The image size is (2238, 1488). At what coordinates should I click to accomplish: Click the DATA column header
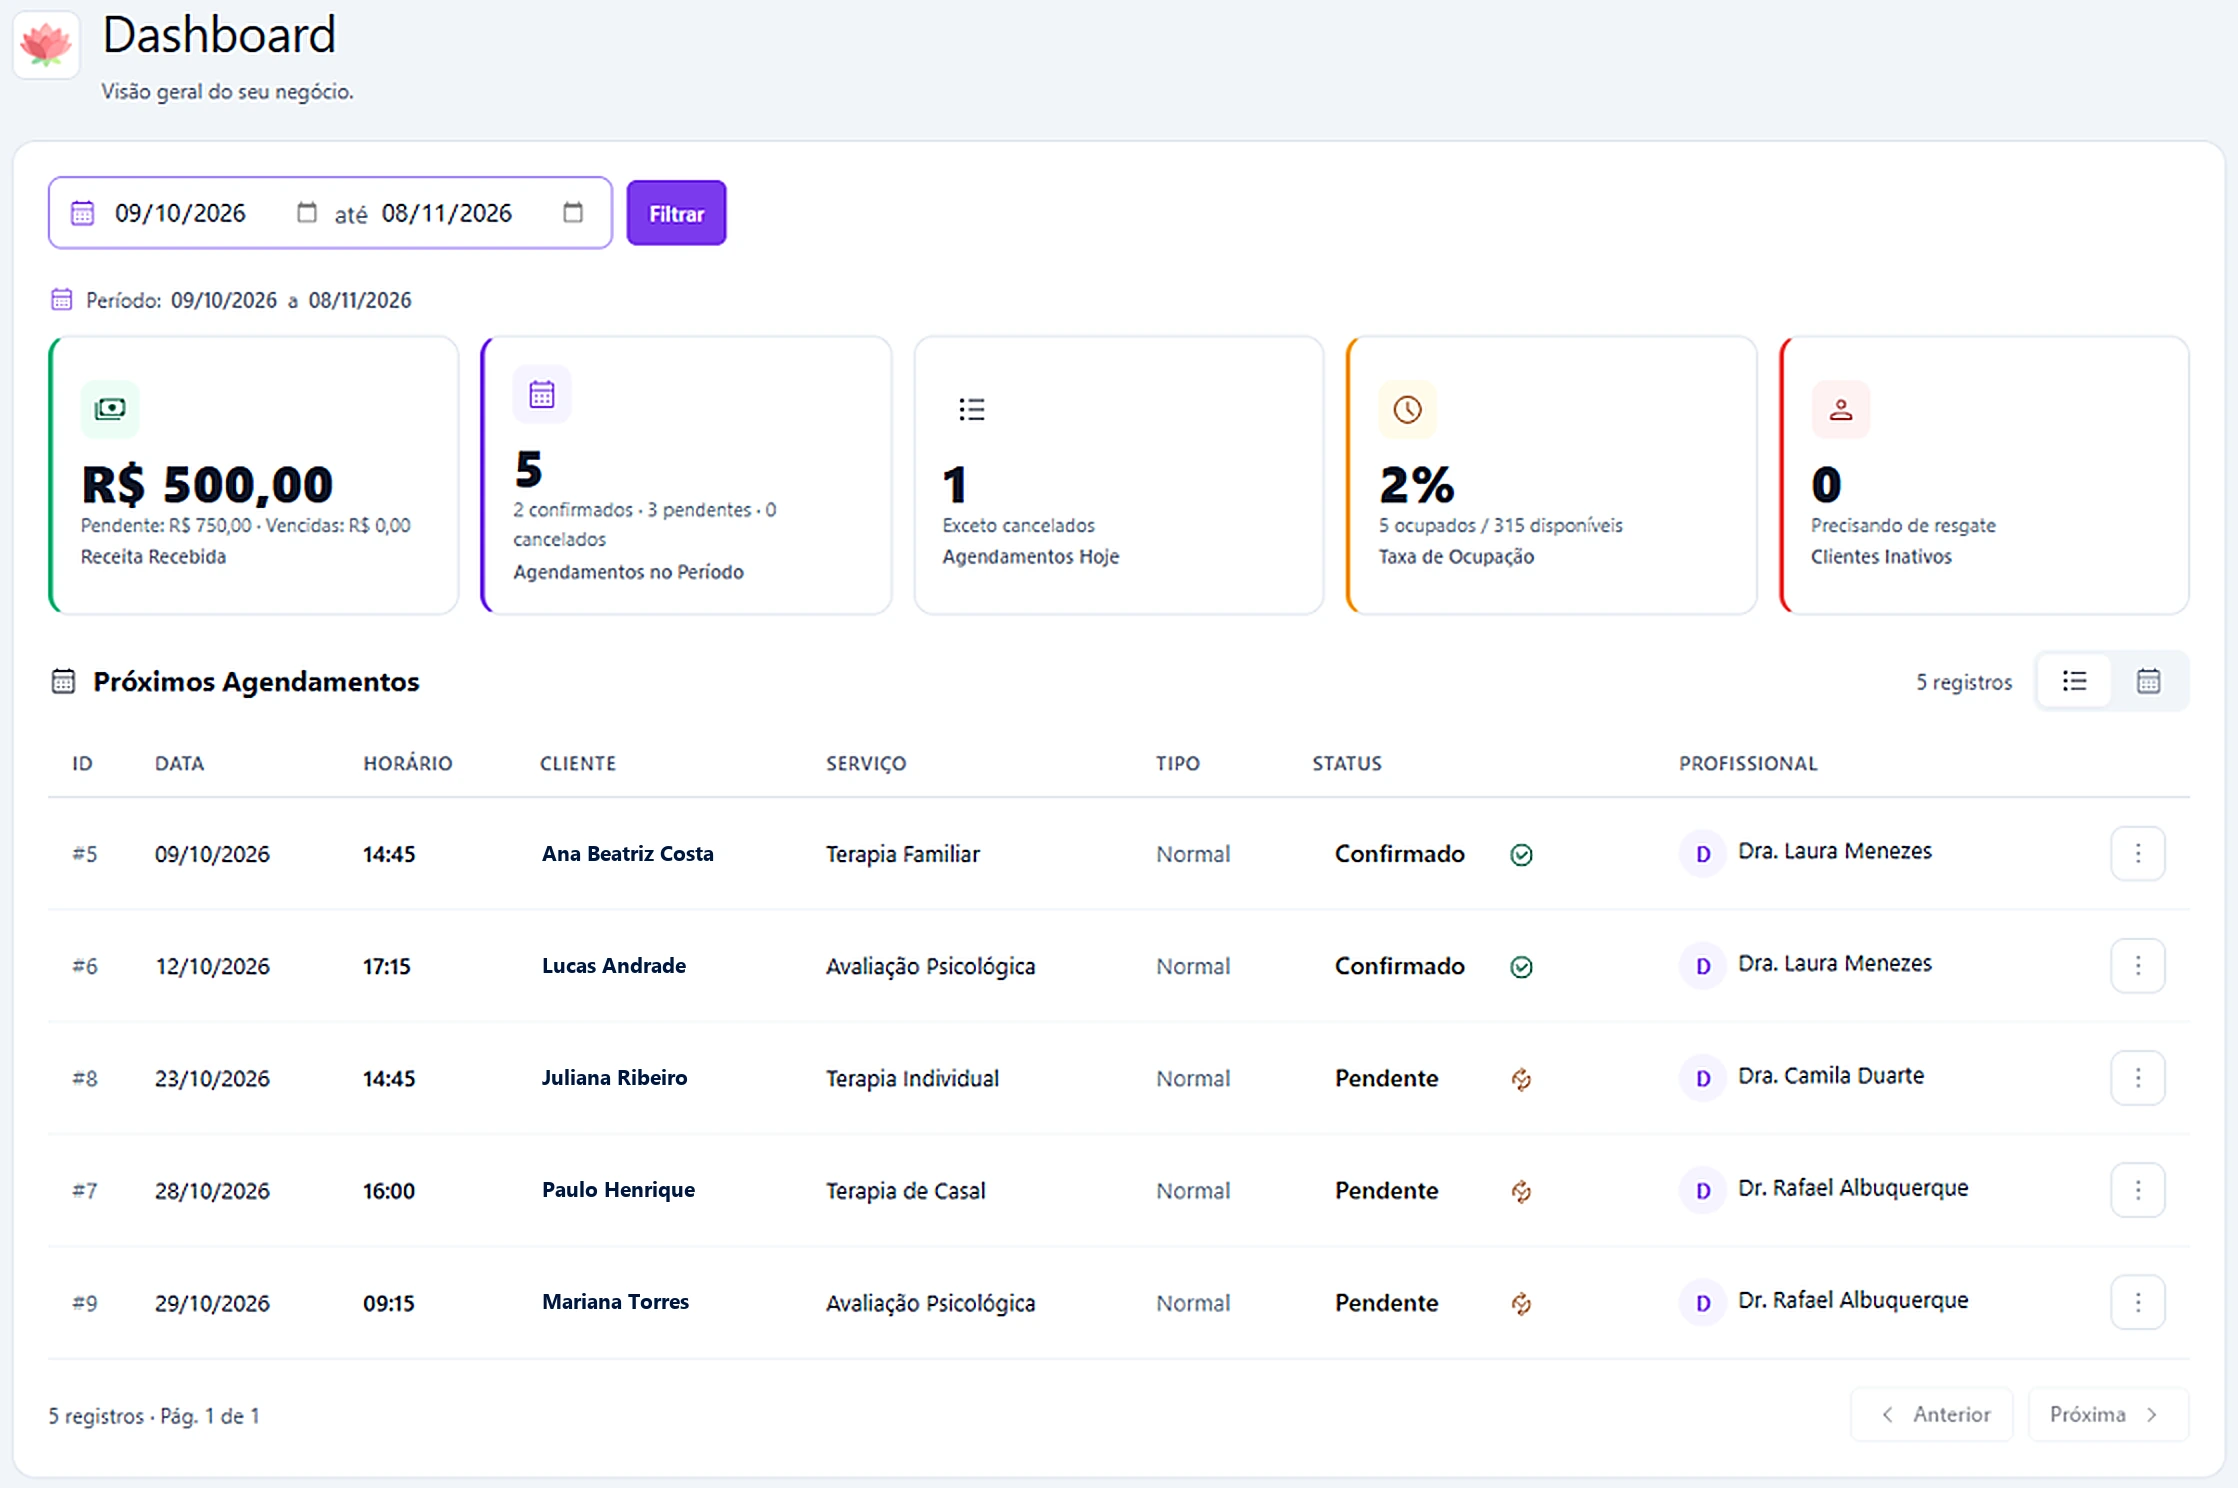click(x=180, y=763)
